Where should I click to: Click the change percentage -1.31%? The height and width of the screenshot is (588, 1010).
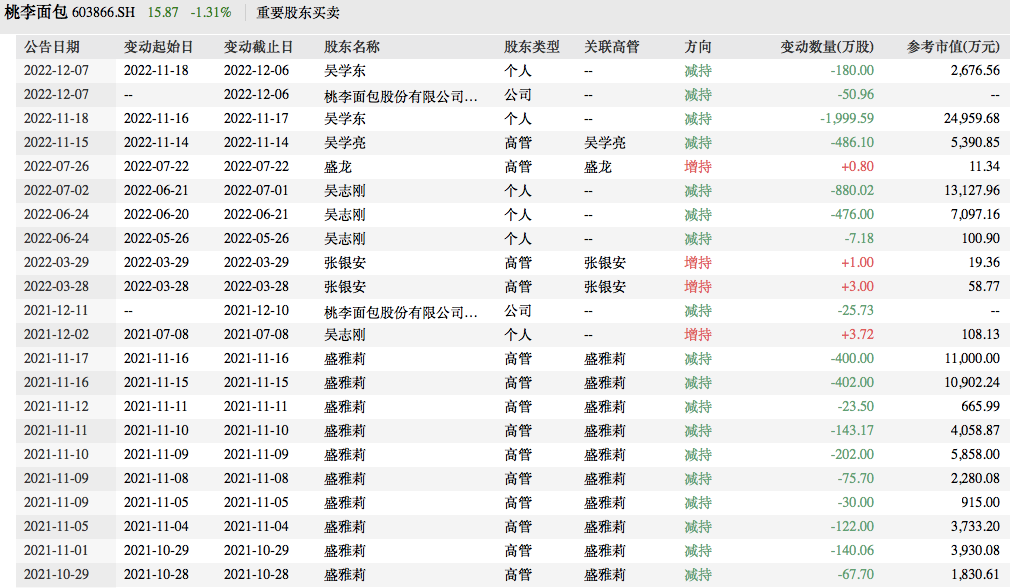(x=211, y=13)
